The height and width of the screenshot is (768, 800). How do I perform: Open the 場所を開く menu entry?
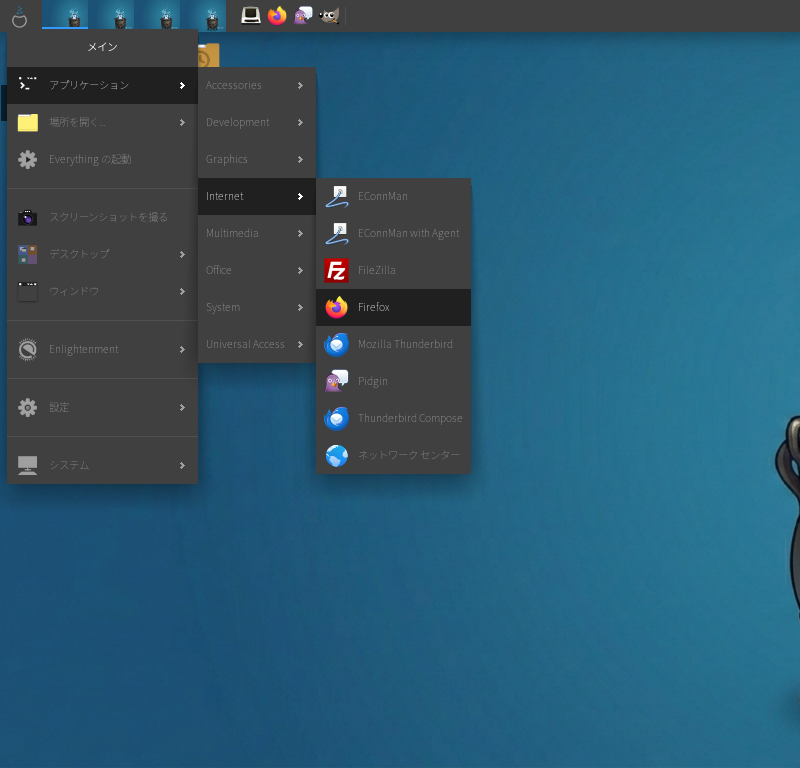click(x=103, y=122)
